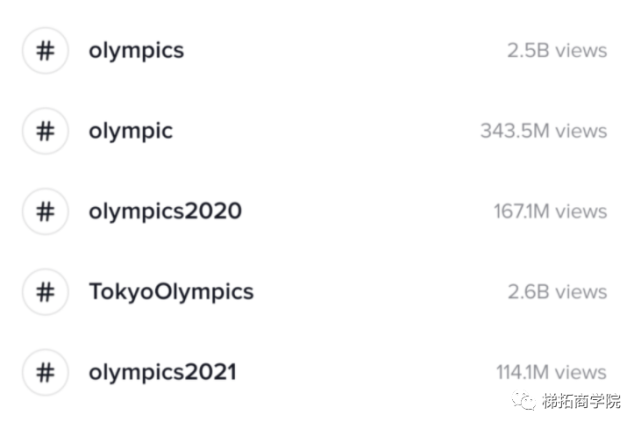The image size is (641, 429).
Task: Select the 167.1M views text
Action: (550, 211)
